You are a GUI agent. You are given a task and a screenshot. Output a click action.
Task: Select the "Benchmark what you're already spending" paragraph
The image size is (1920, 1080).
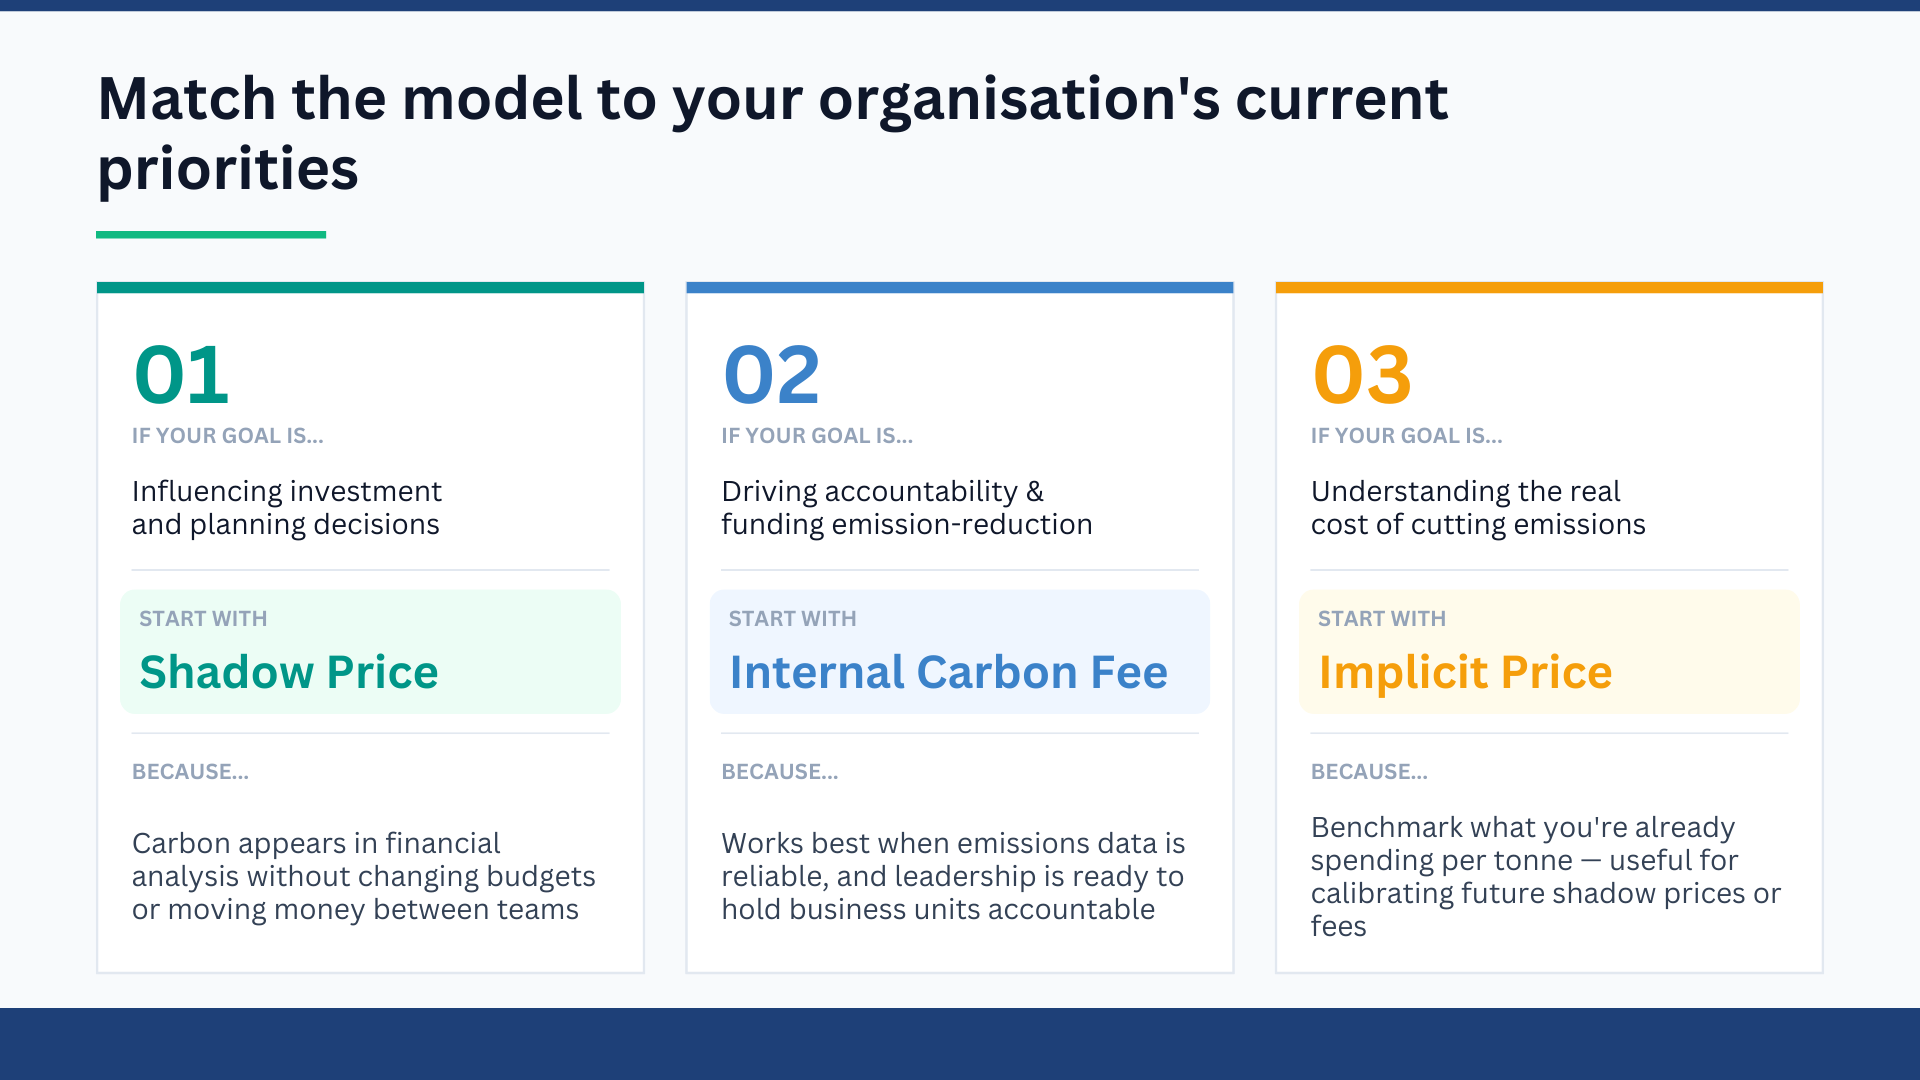pyautogui.click(x=1545, y=876)
